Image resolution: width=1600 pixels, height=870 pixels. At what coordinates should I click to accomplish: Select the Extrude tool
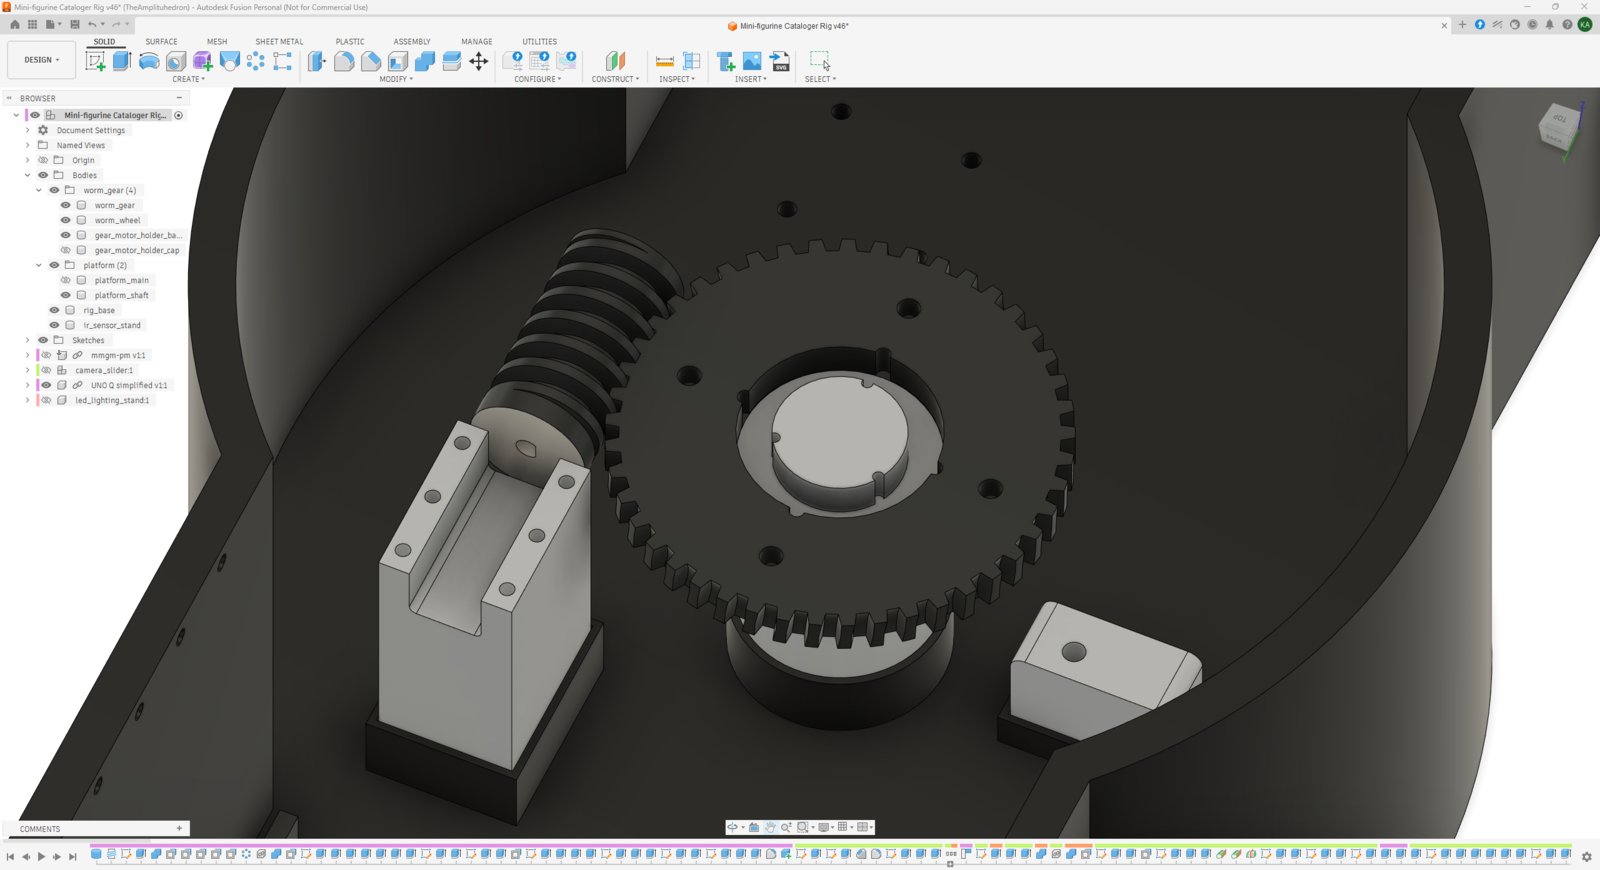122,61
